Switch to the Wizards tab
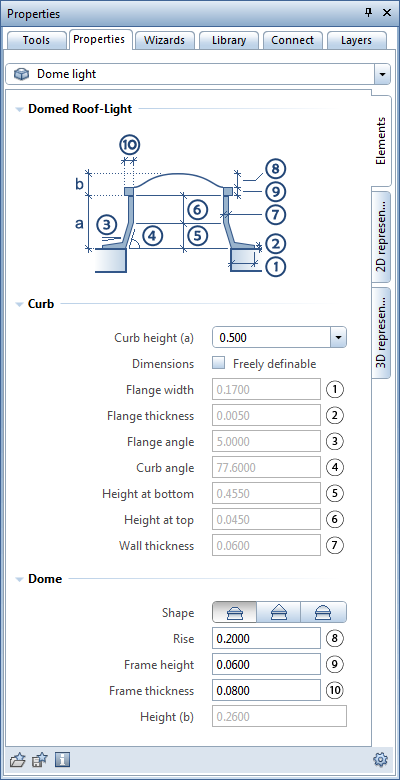400x780 pixels. click(164, 40)
